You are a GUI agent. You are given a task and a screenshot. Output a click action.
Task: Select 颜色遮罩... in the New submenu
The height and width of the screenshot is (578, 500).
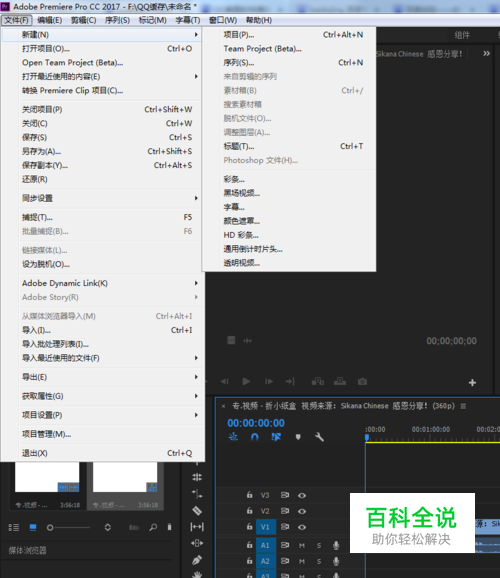(289, 221)
